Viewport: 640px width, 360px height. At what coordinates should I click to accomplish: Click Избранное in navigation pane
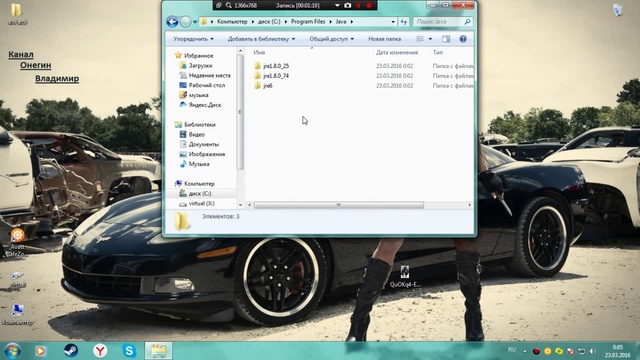(198, 56)
